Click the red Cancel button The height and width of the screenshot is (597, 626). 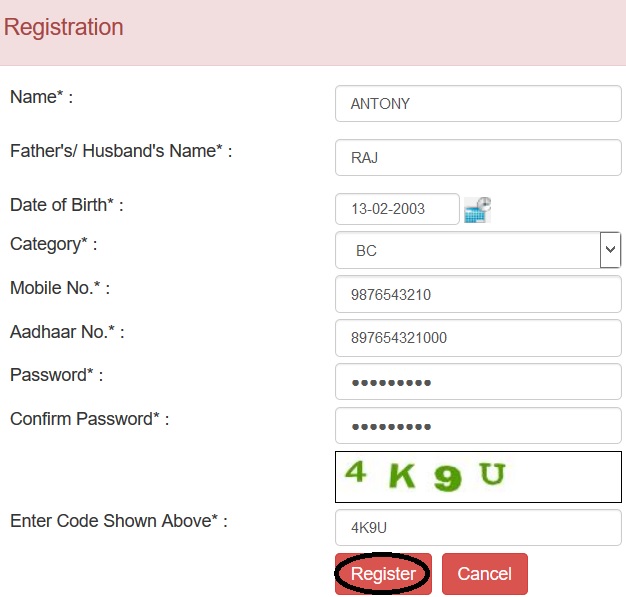pyautogui.click(x=485, y=574)
